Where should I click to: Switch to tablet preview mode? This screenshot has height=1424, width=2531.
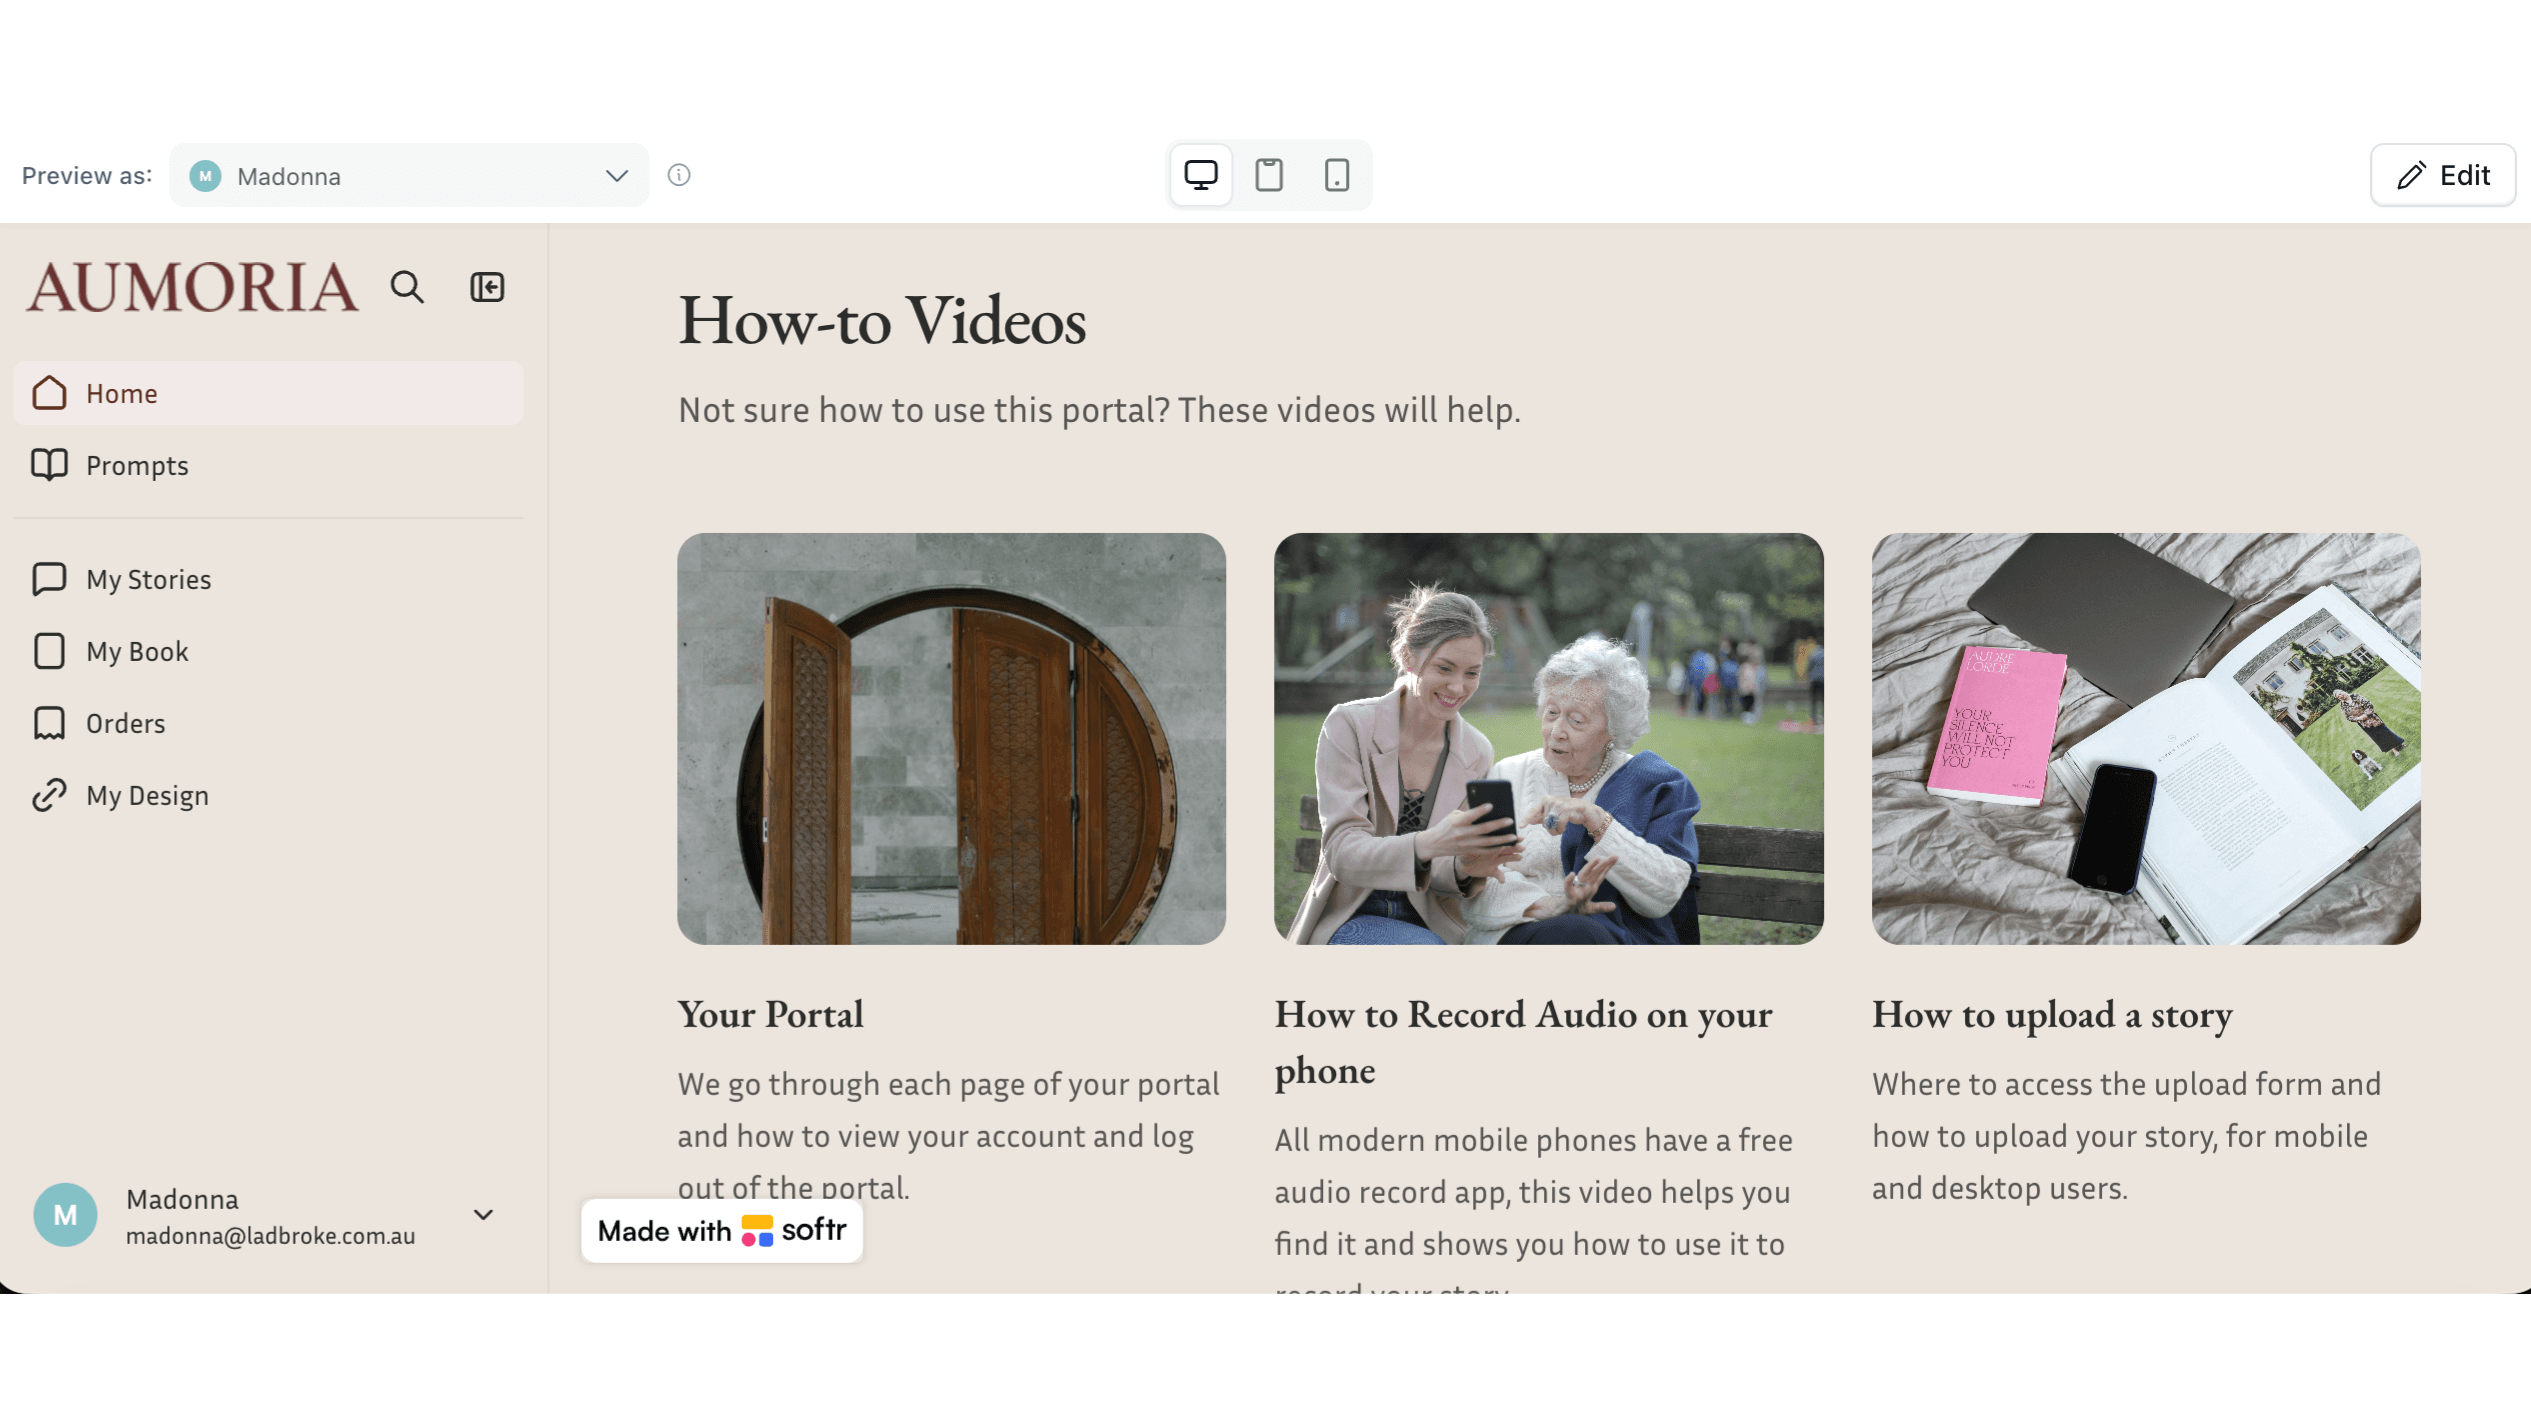(1269, 175)
